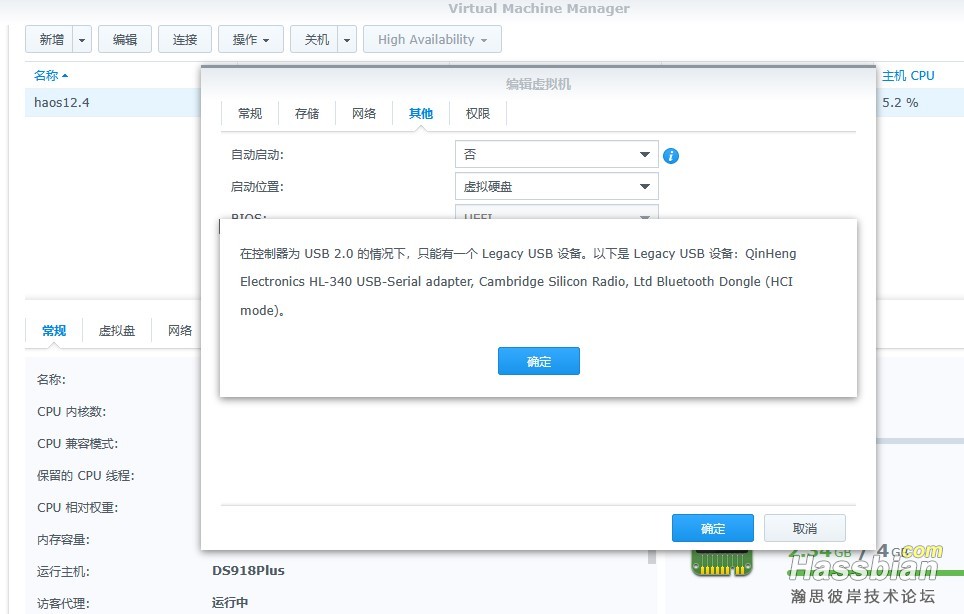Click the 访客代理 label

coord(63,604)
